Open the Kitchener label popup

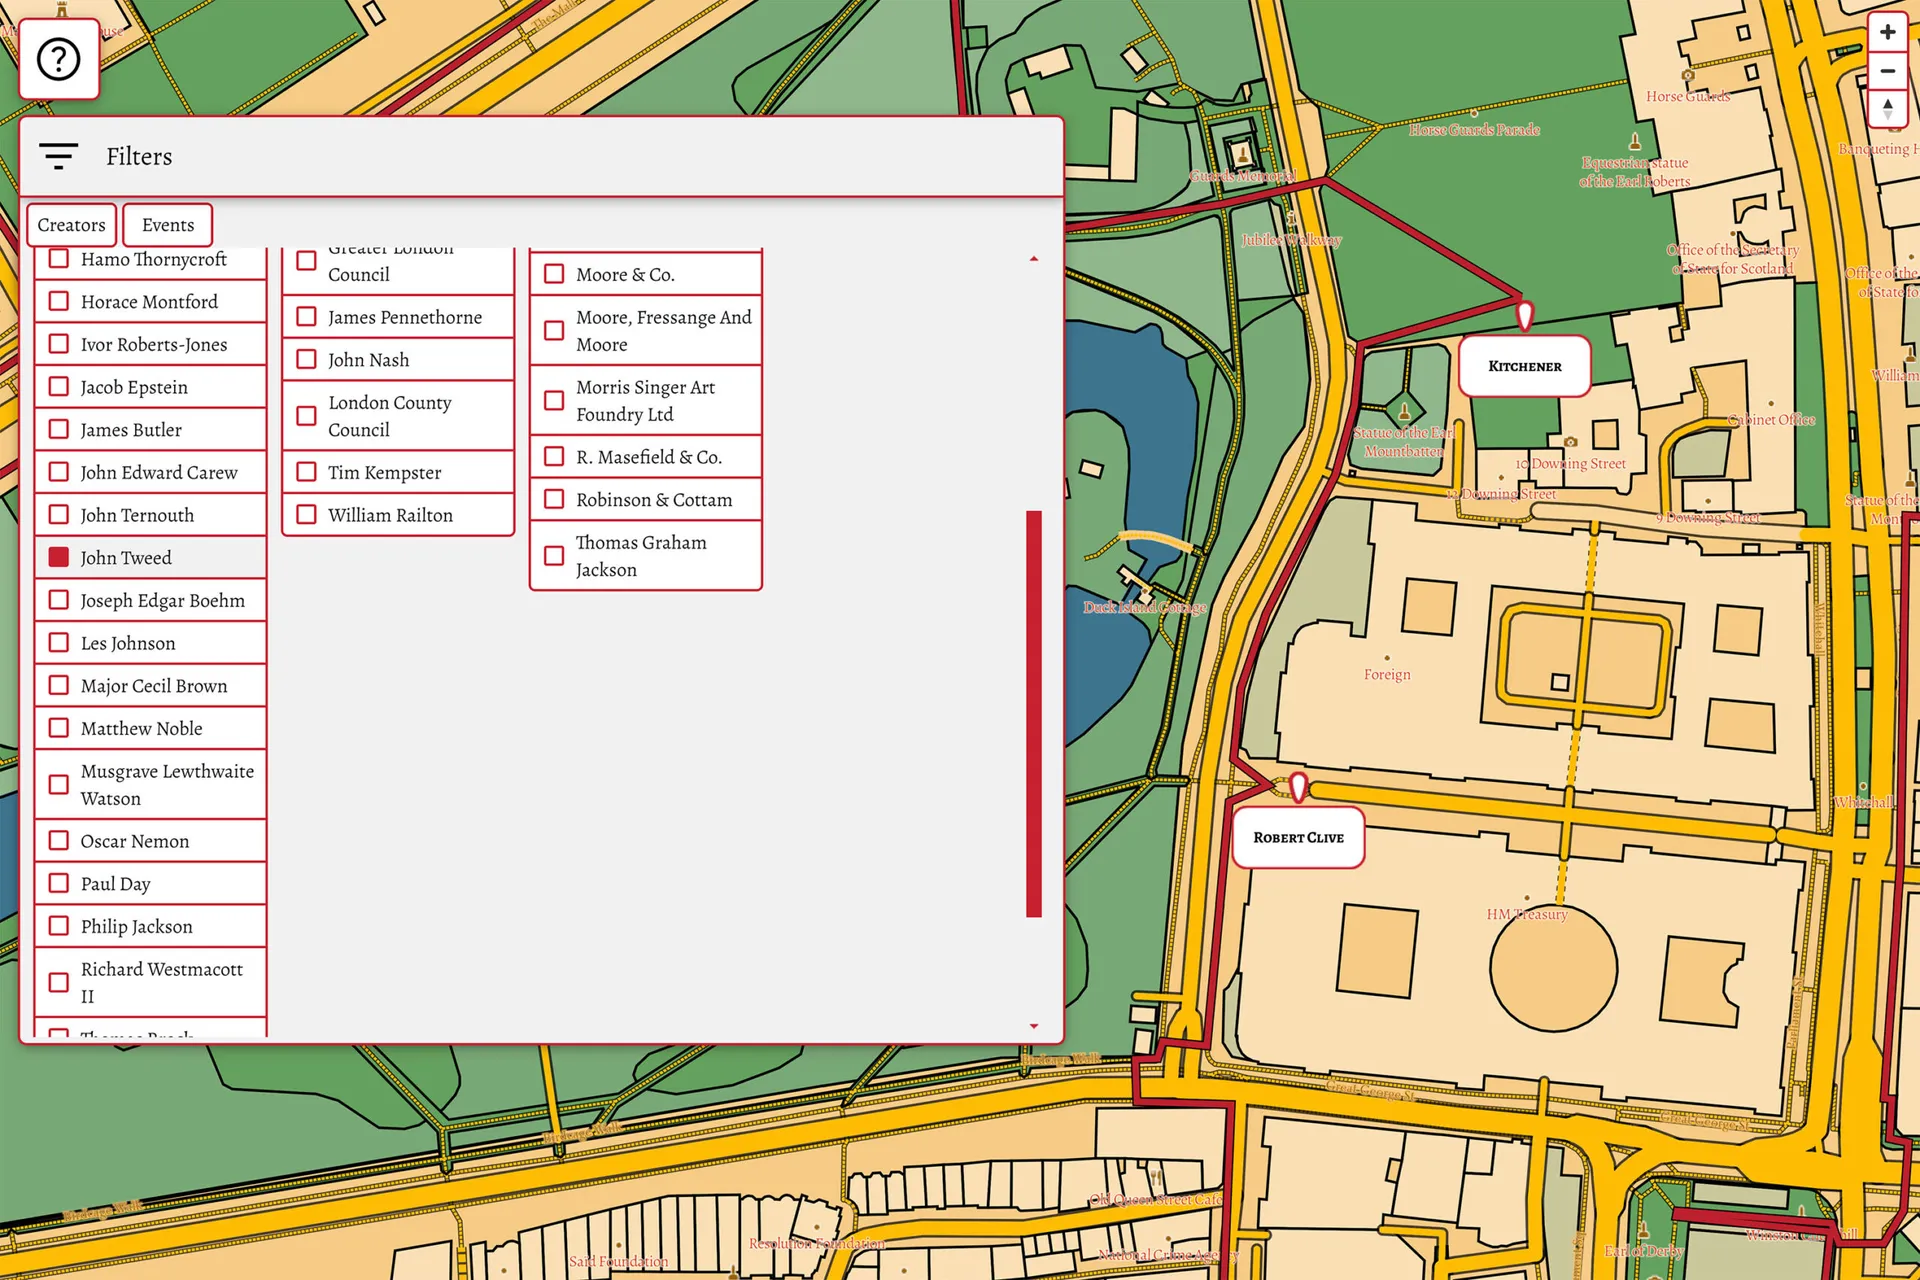coord(1524,366)
